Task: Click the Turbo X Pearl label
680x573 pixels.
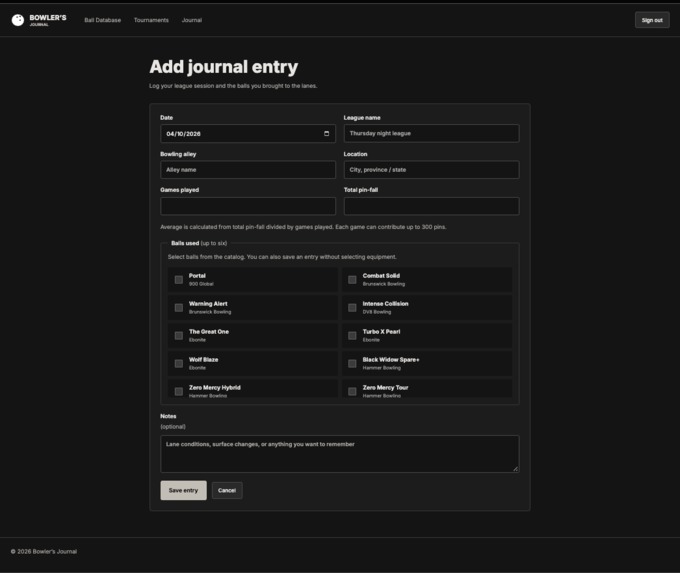Action: (x=381, y=332)
